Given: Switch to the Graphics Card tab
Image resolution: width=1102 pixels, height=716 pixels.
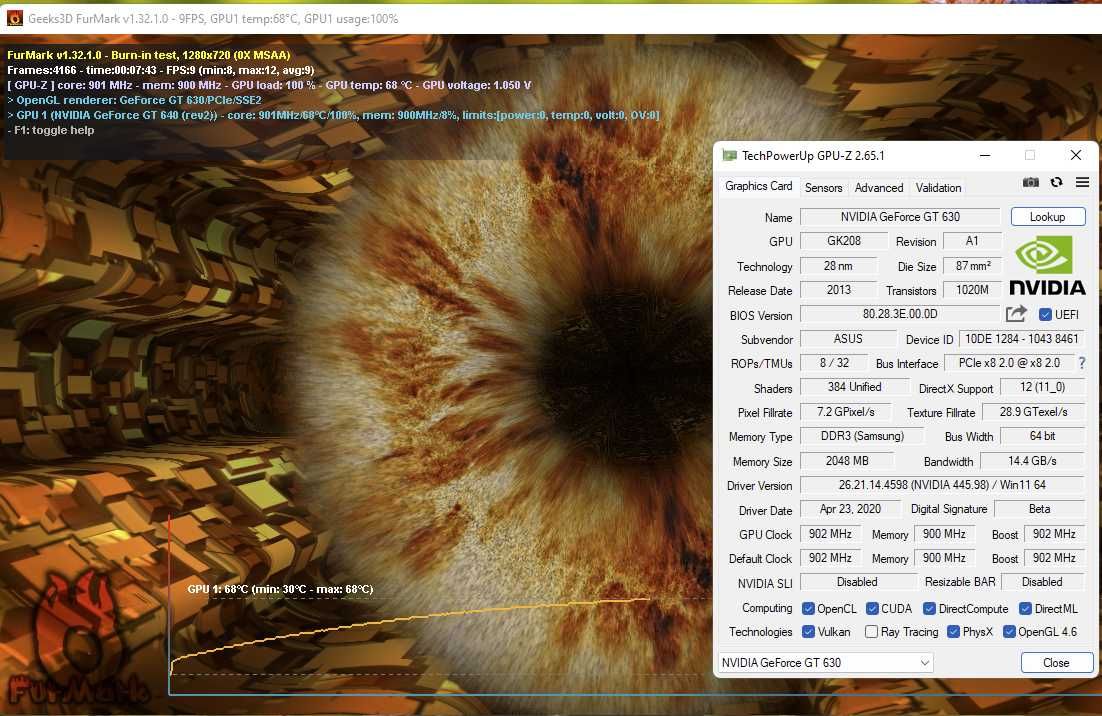Looking at the screenshot, I should (x=758, y=186).
